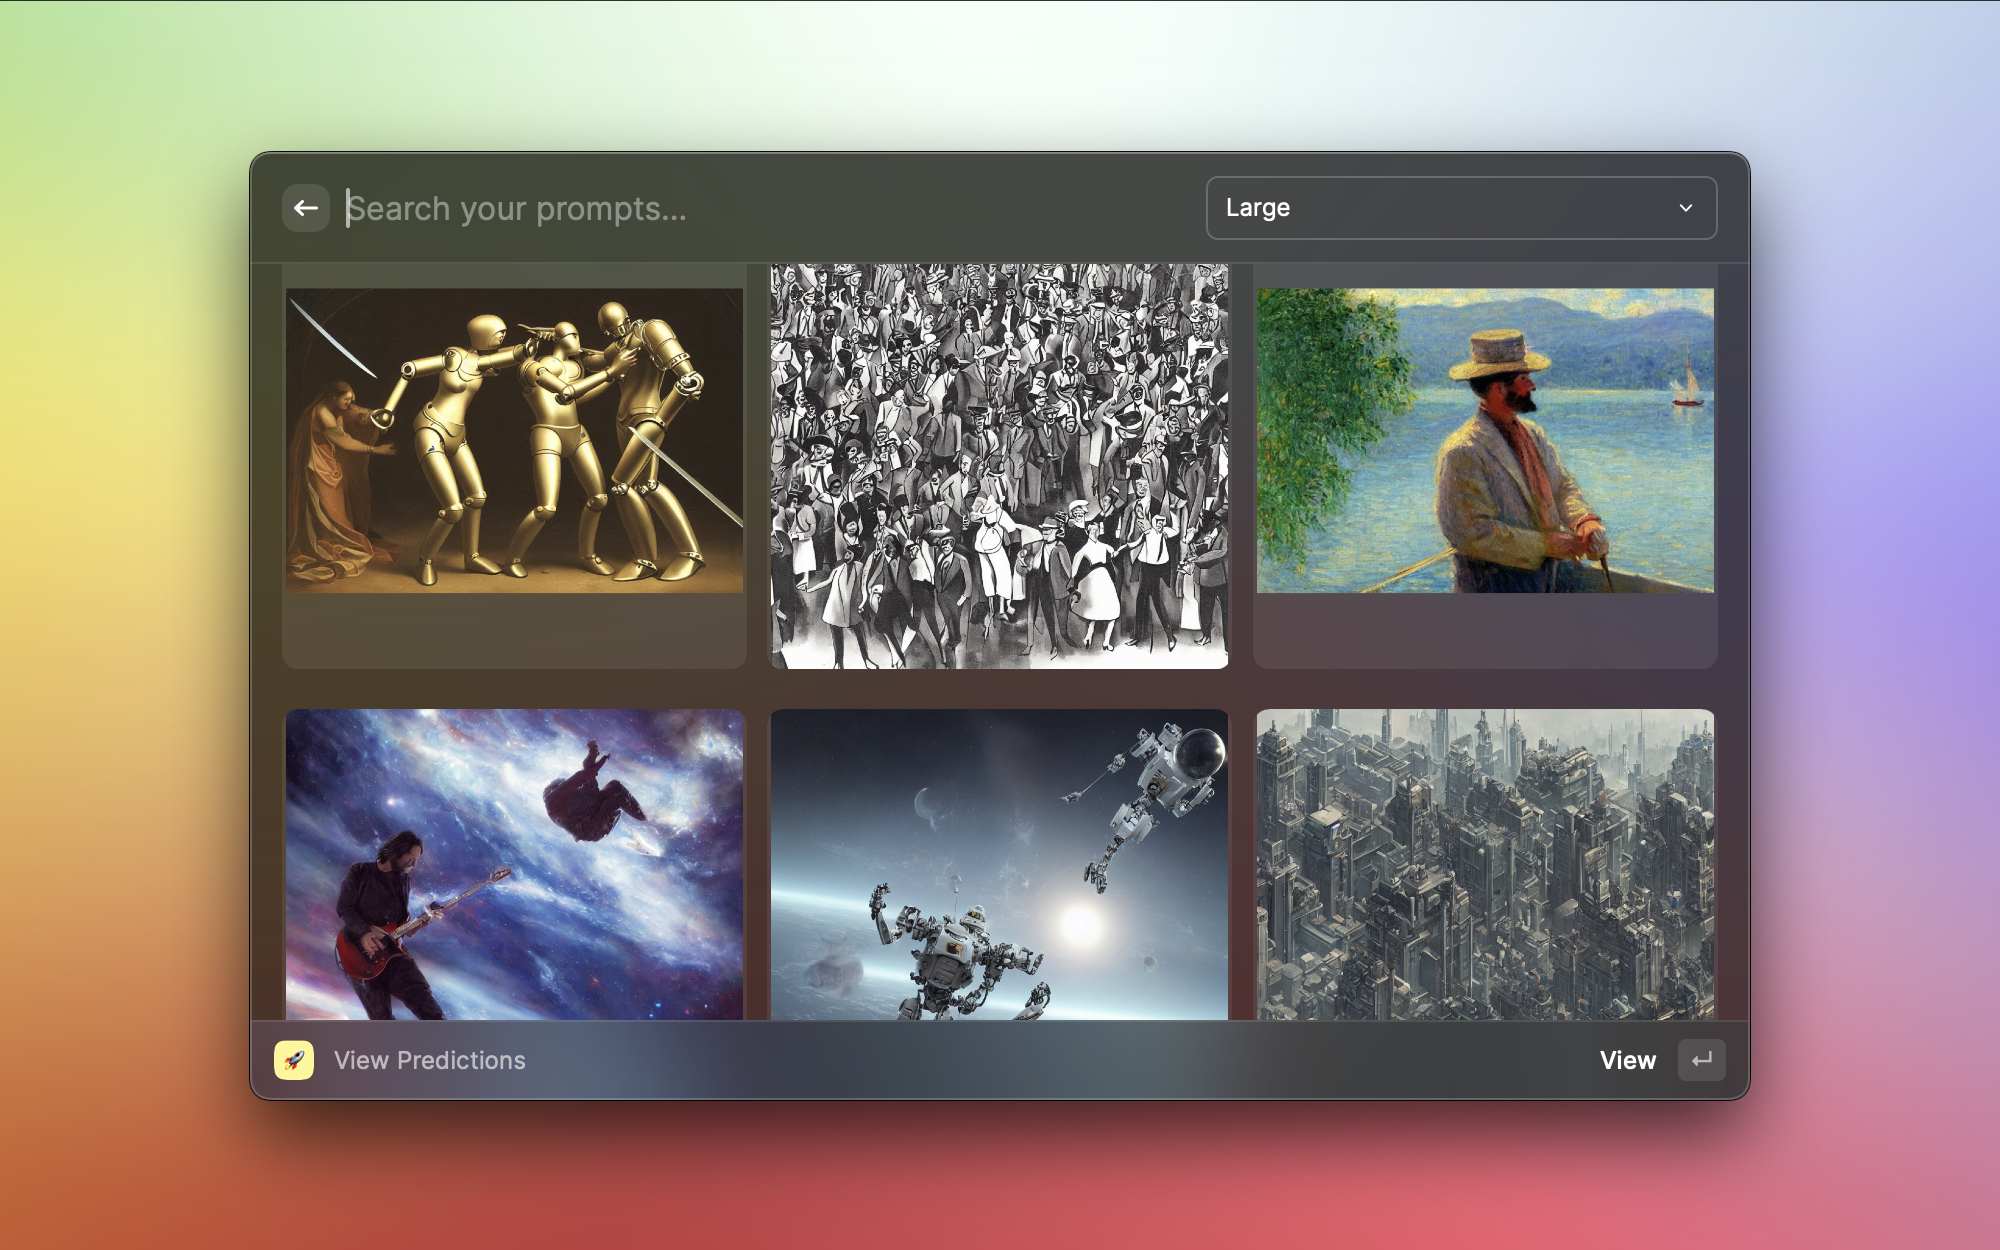Click the rocket extension icon
This screenshot has width=2000, height=1250.
(294, 1060)
